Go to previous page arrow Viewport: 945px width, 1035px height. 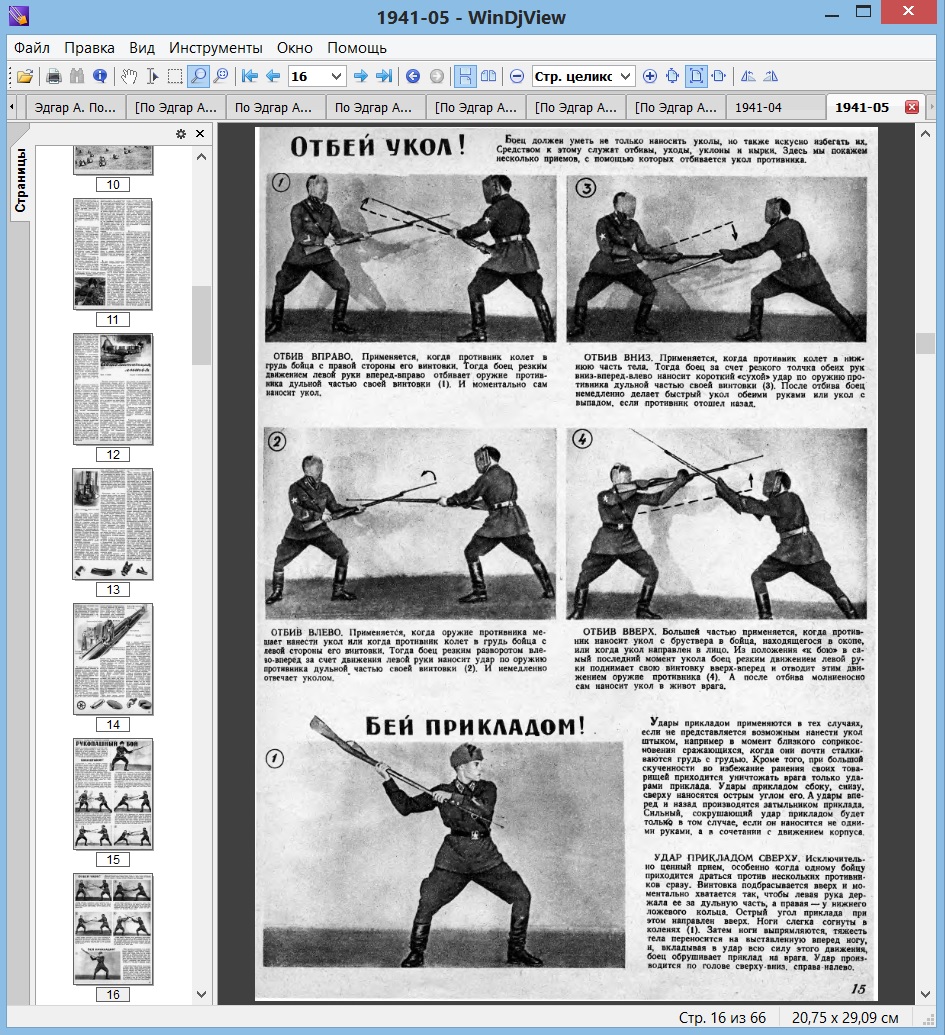click(273, 76)
